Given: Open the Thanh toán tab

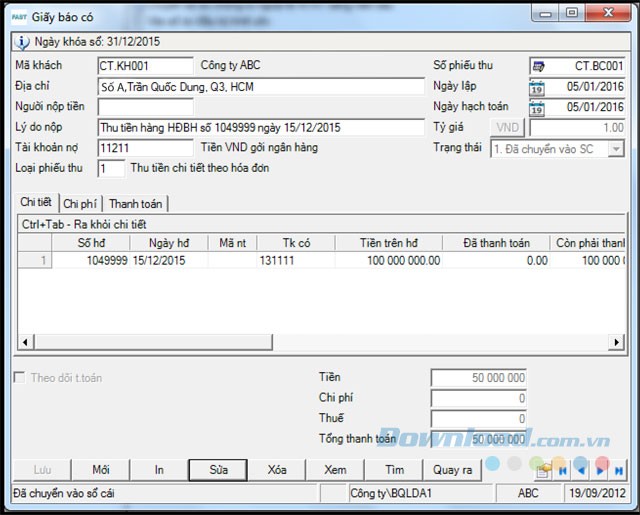Looking at the screenshot, I should click(135, 204).
